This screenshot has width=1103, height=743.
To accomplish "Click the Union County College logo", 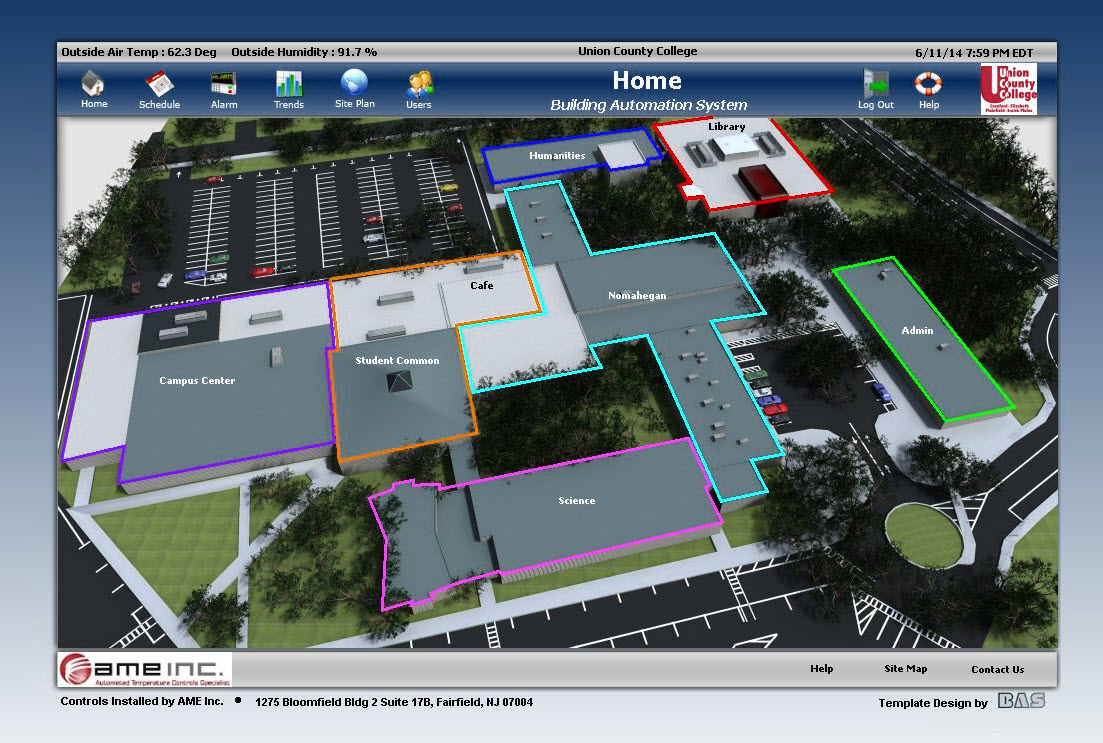I will pos(1008,89).
